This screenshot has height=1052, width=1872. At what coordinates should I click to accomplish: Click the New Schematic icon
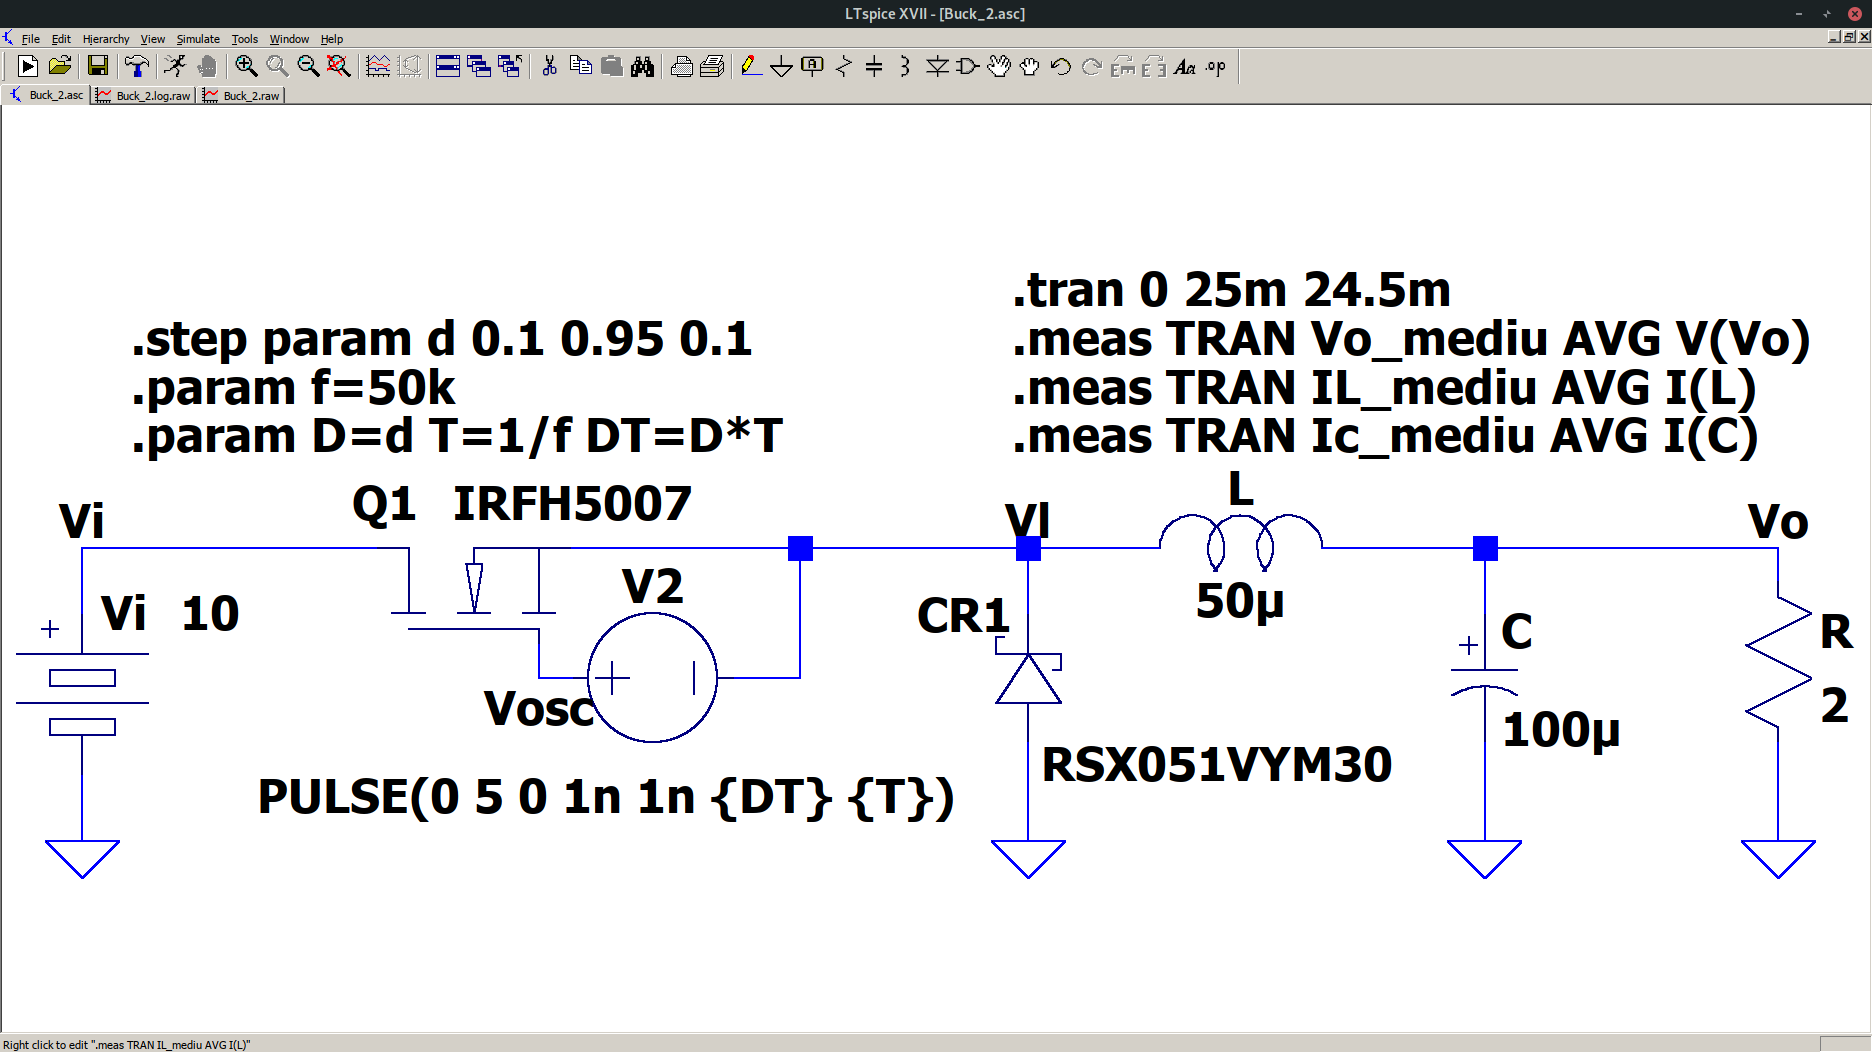click(28, 66)
